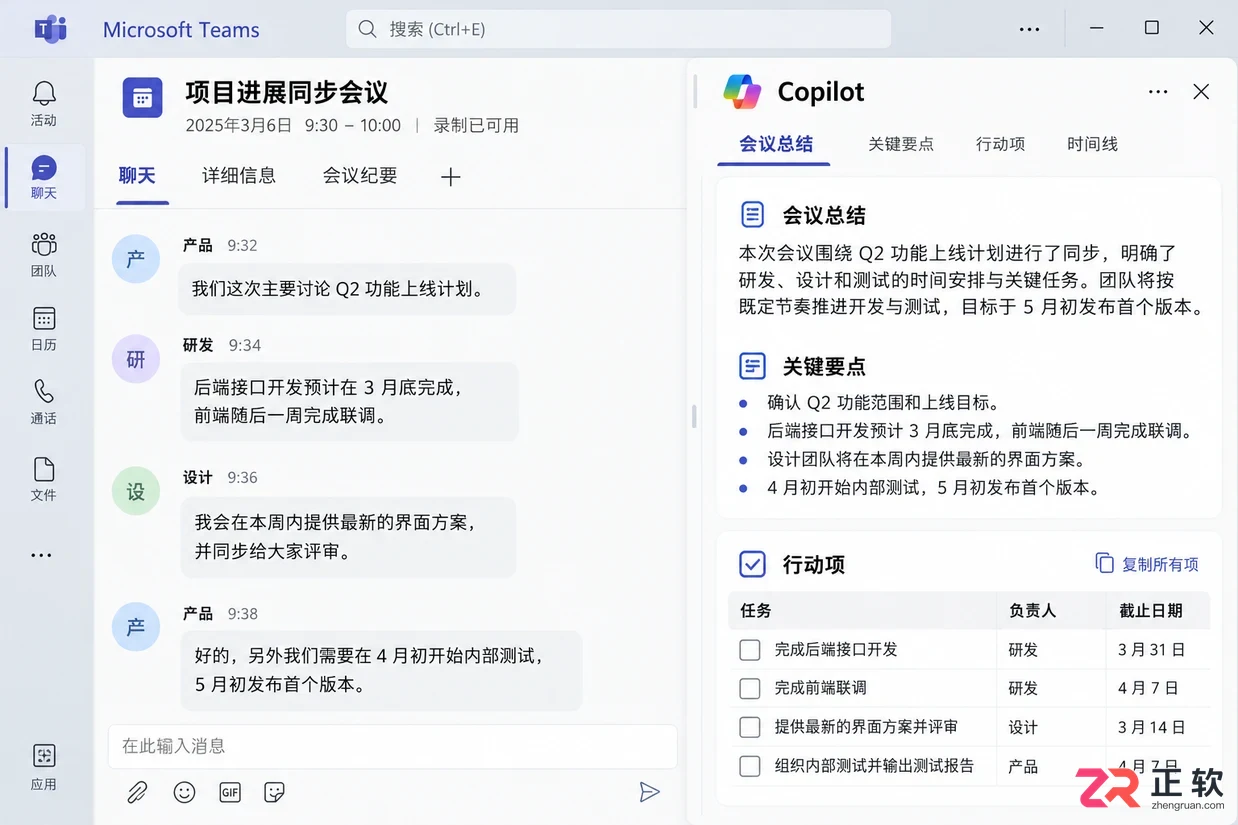Click the 产 avatar at 9:32

(x=136, y=259)
